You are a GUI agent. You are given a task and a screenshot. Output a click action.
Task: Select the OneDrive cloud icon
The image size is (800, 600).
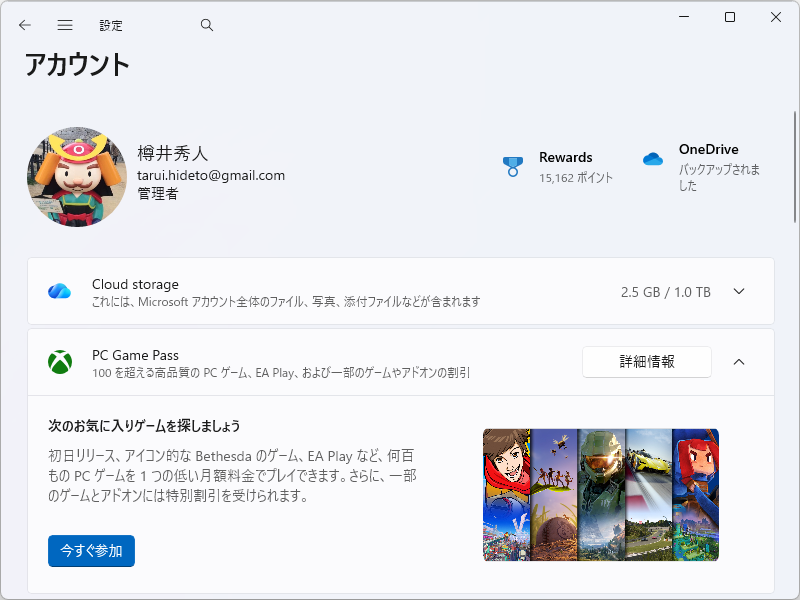(x=652, y=159)
